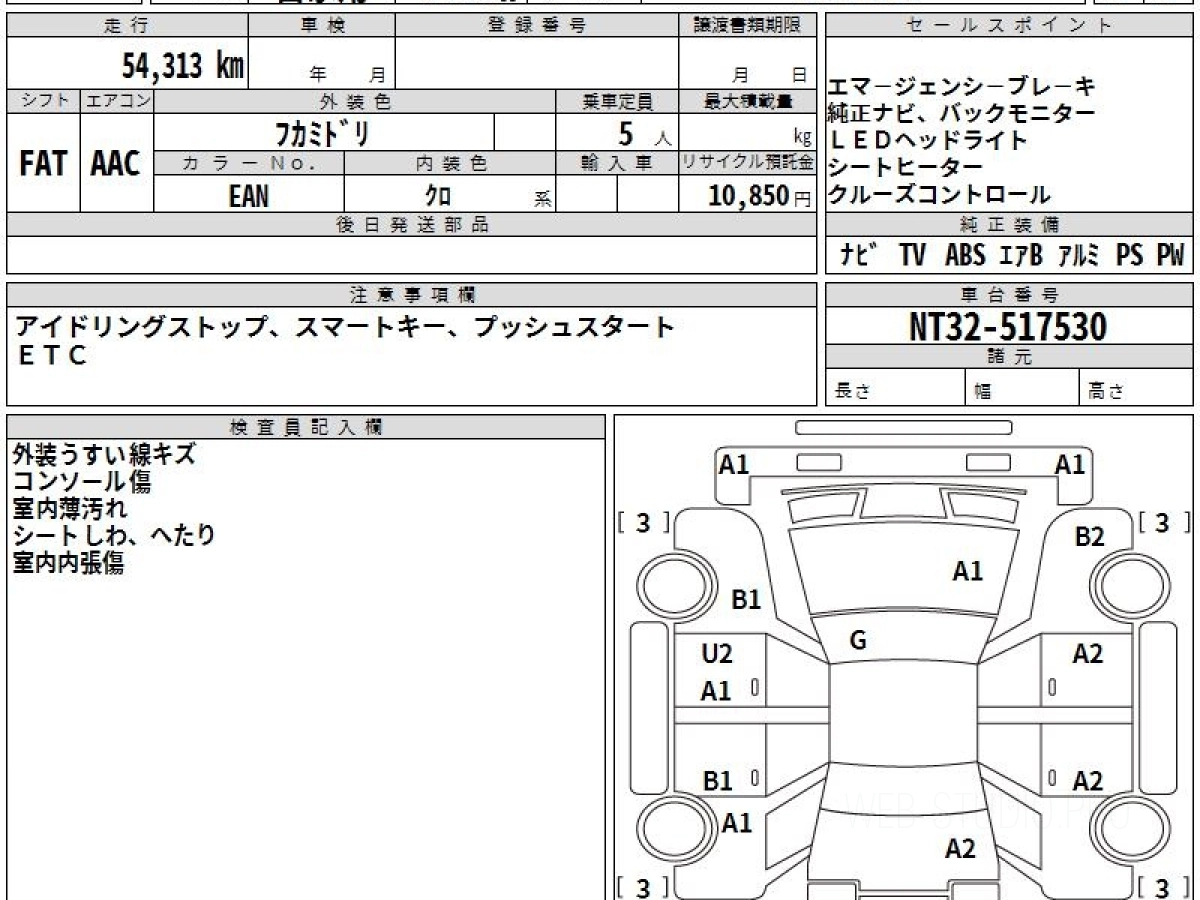The height and width of the screenshot is (900, 1200).
Task: Click the B2 damage mark on the diagram
Action: pyautogui.click(x=1090, y=538)
